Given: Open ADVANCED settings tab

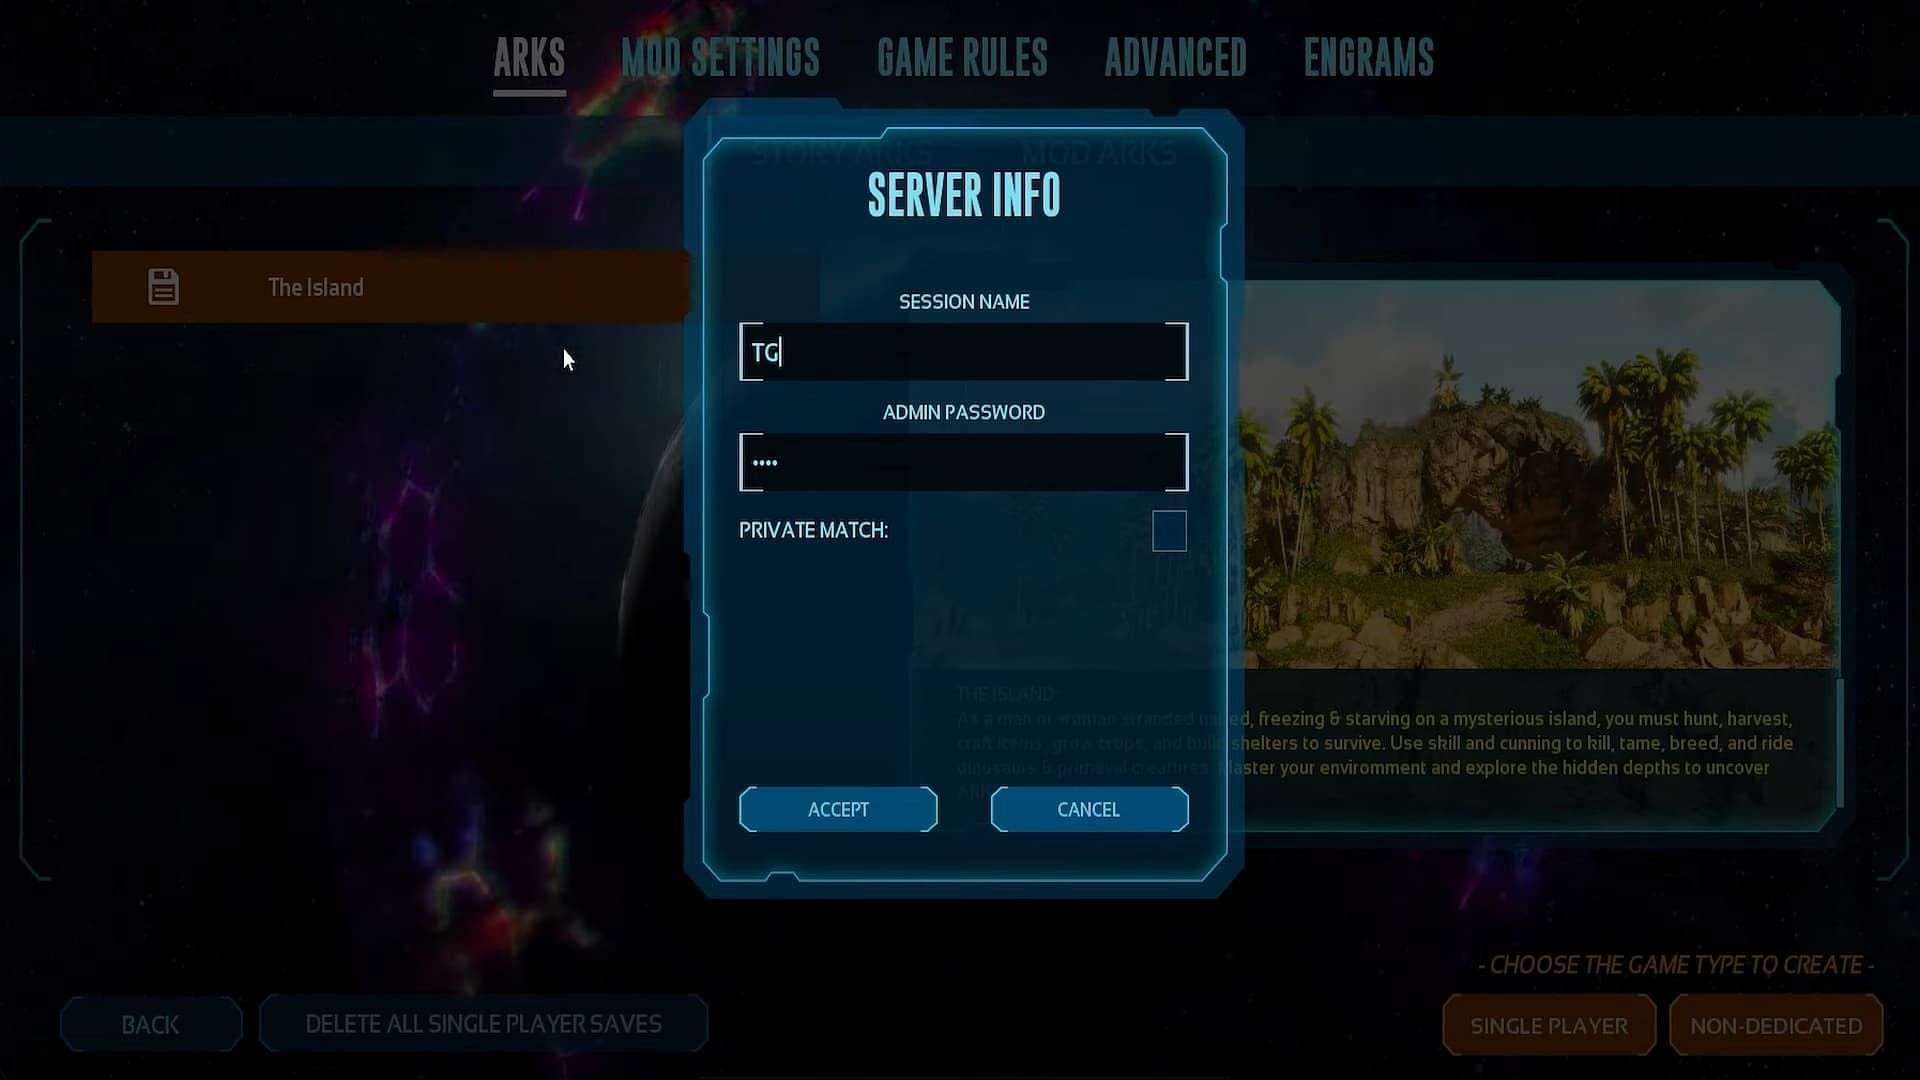Looking at the screenshot, I should [1175, 57].
